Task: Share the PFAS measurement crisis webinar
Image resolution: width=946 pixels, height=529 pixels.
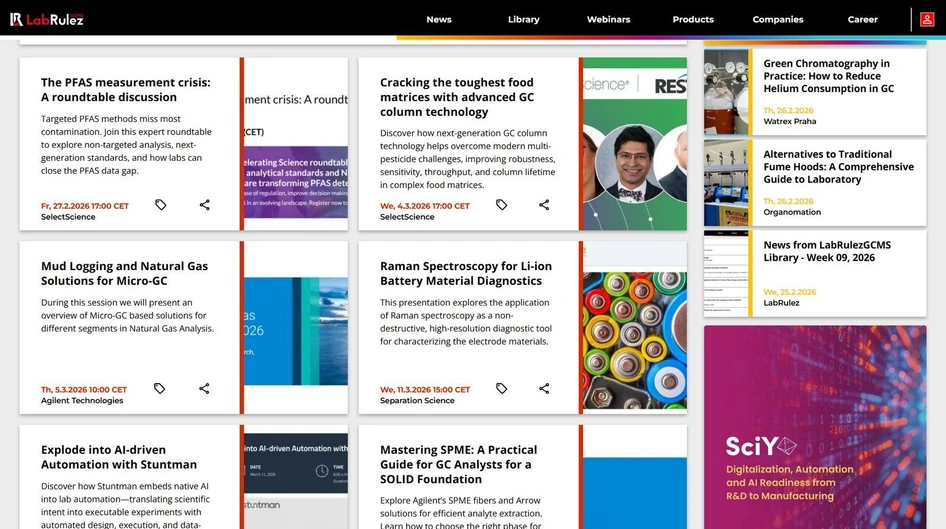Action: [x=204, y=205]
